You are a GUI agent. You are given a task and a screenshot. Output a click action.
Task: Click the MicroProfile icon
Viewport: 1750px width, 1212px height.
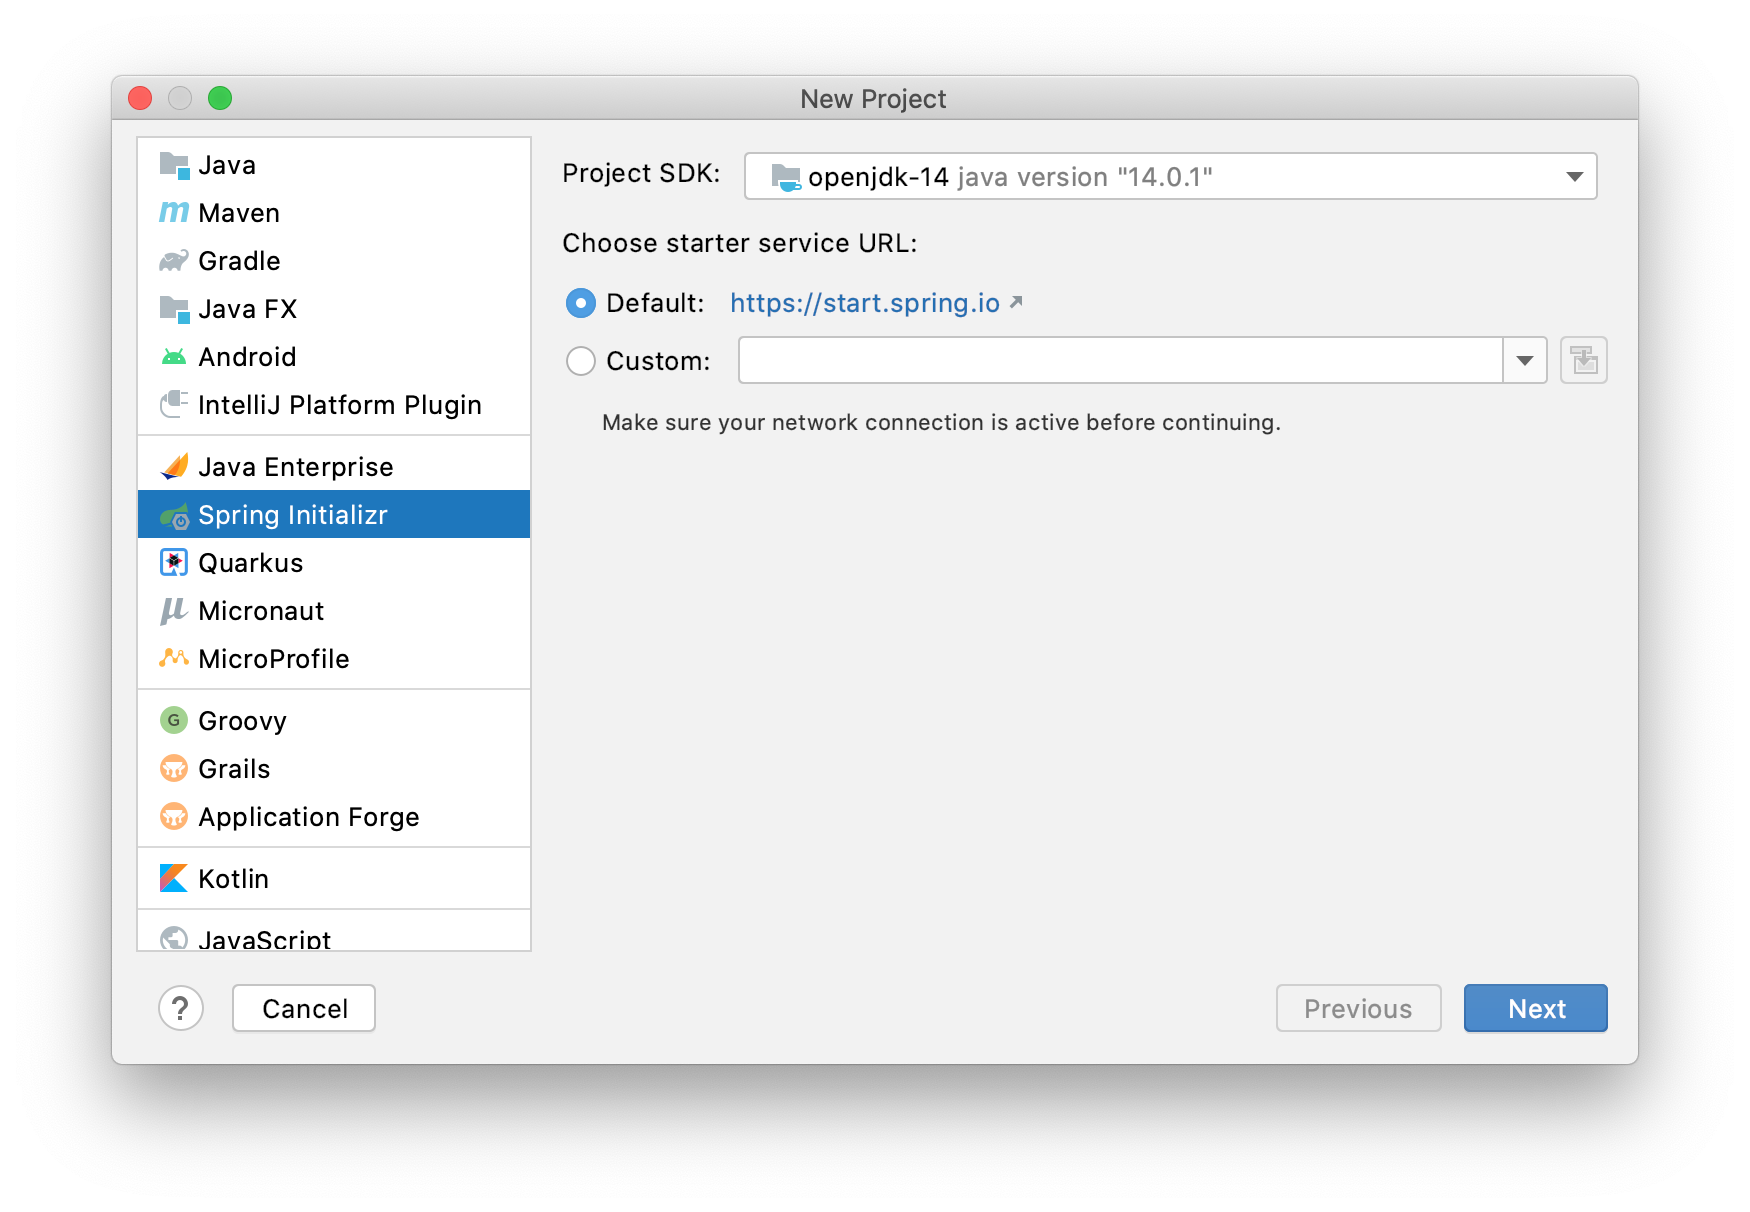coord(174,658)
